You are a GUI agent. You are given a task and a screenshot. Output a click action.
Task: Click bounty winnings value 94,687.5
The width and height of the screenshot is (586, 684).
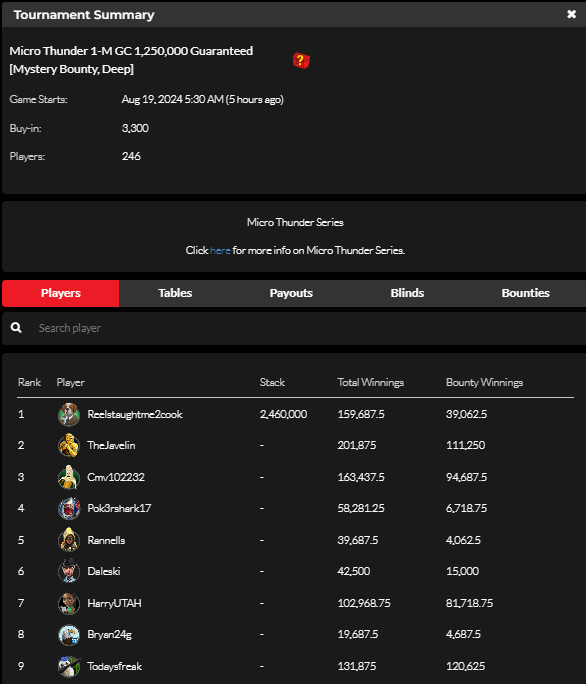[466, 477]
